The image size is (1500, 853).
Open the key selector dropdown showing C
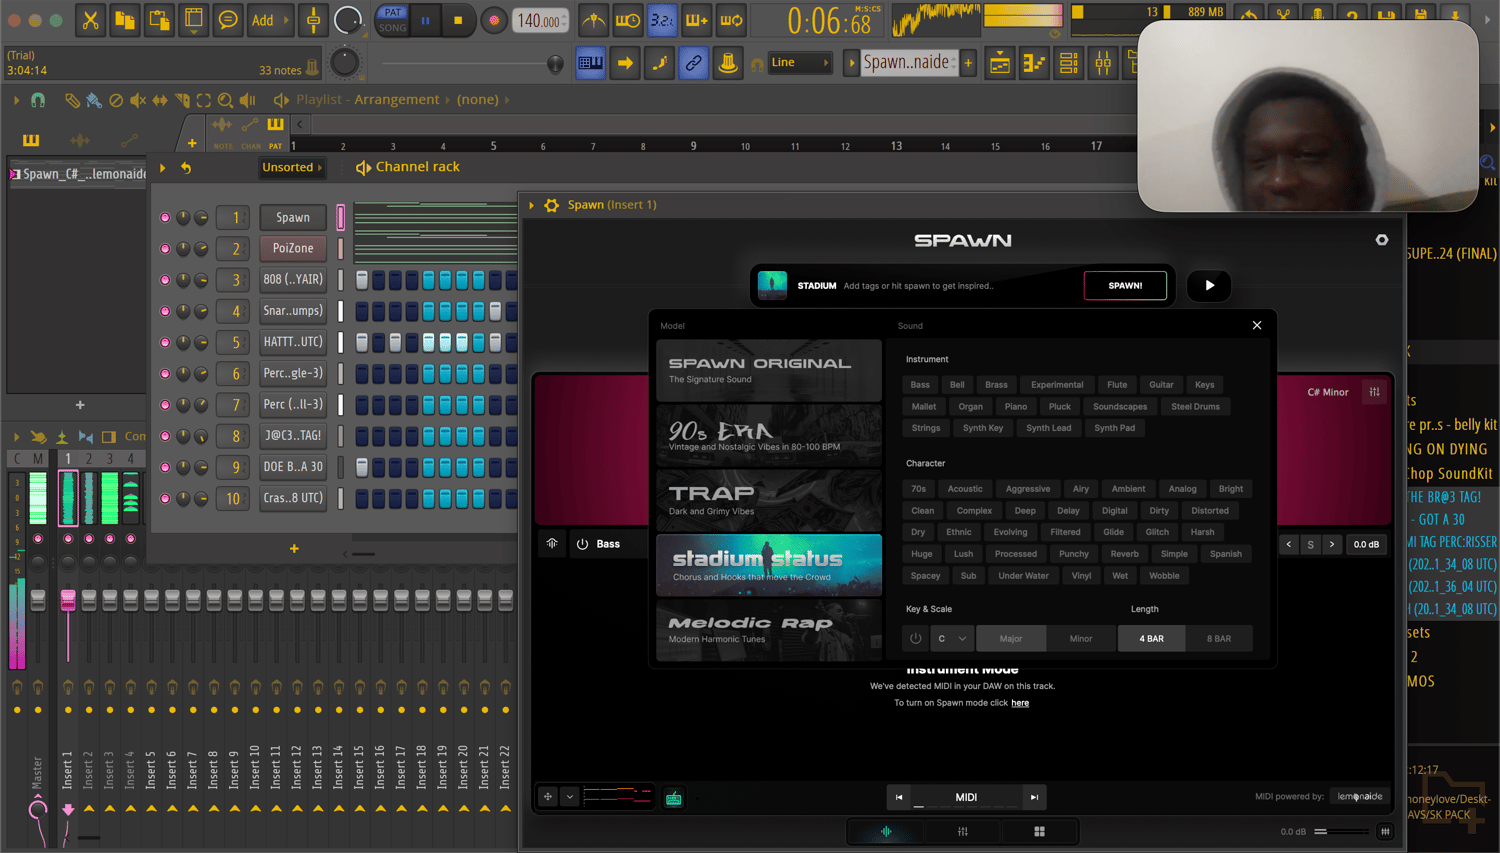coord(951,638)
